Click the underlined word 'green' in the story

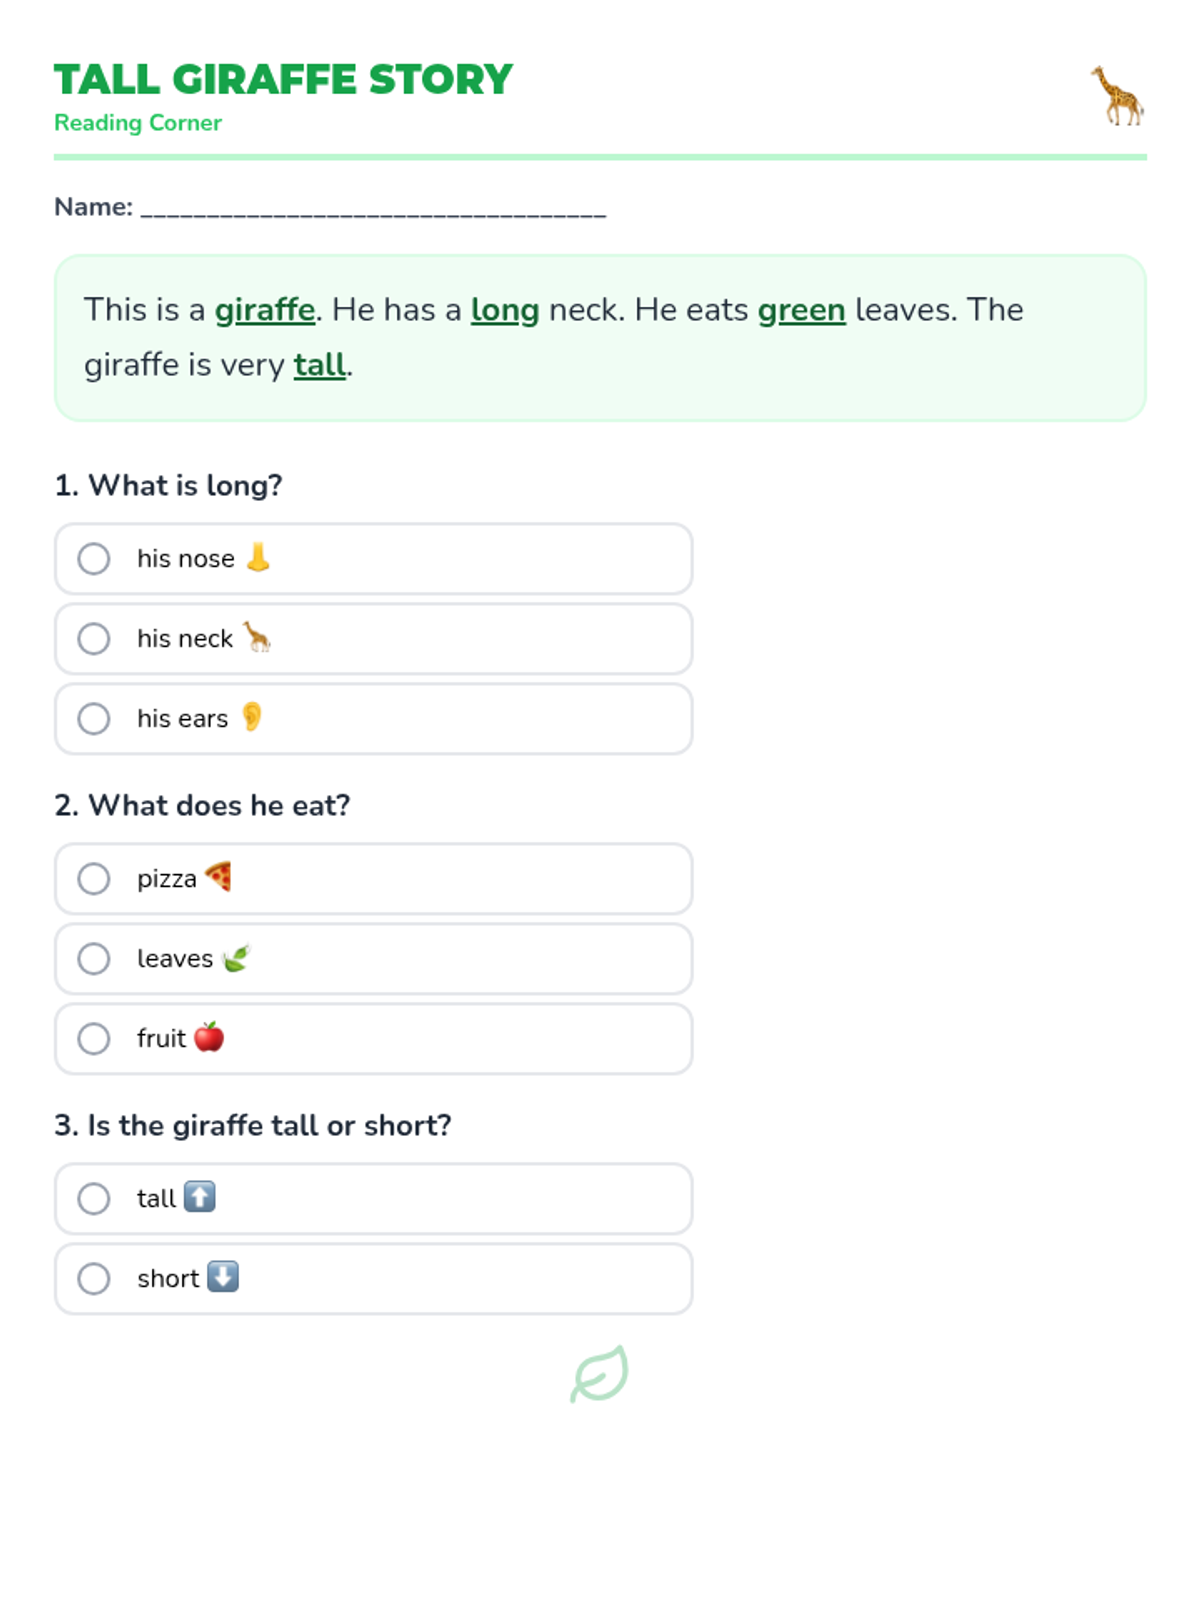[801, 310]
